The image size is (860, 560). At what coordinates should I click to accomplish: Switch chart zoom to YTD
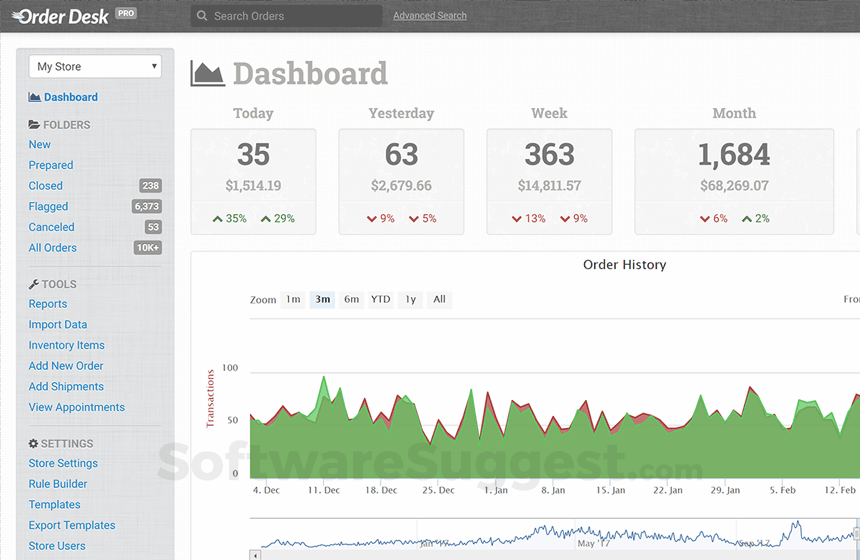380,299
